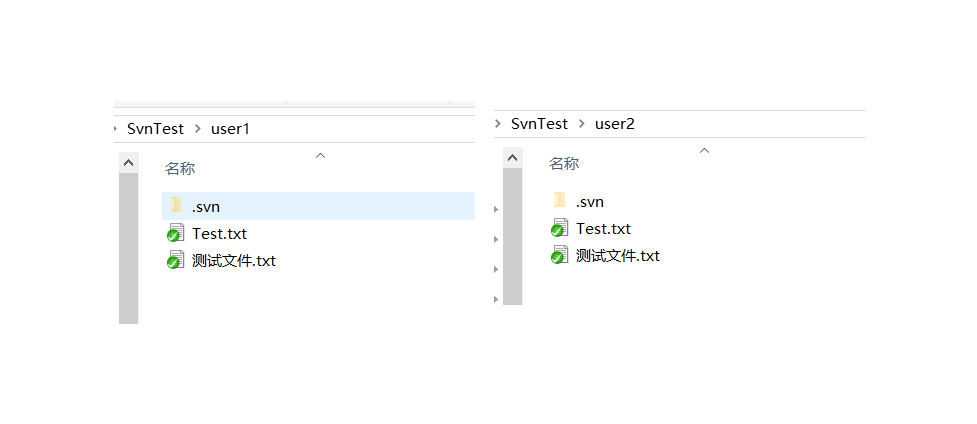
Task: Sort by 名称 column in user2 window
Action: pyautogui.click(x=564, y=163)
